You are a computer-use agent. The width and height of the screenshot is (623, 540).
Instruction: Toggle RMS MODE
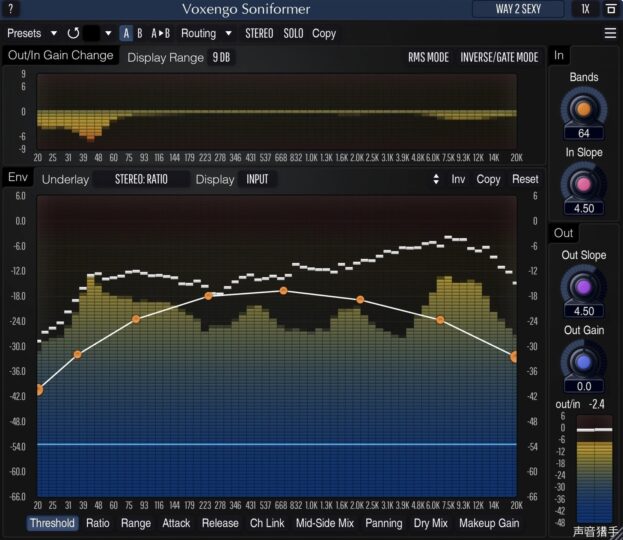pos(428,57)
